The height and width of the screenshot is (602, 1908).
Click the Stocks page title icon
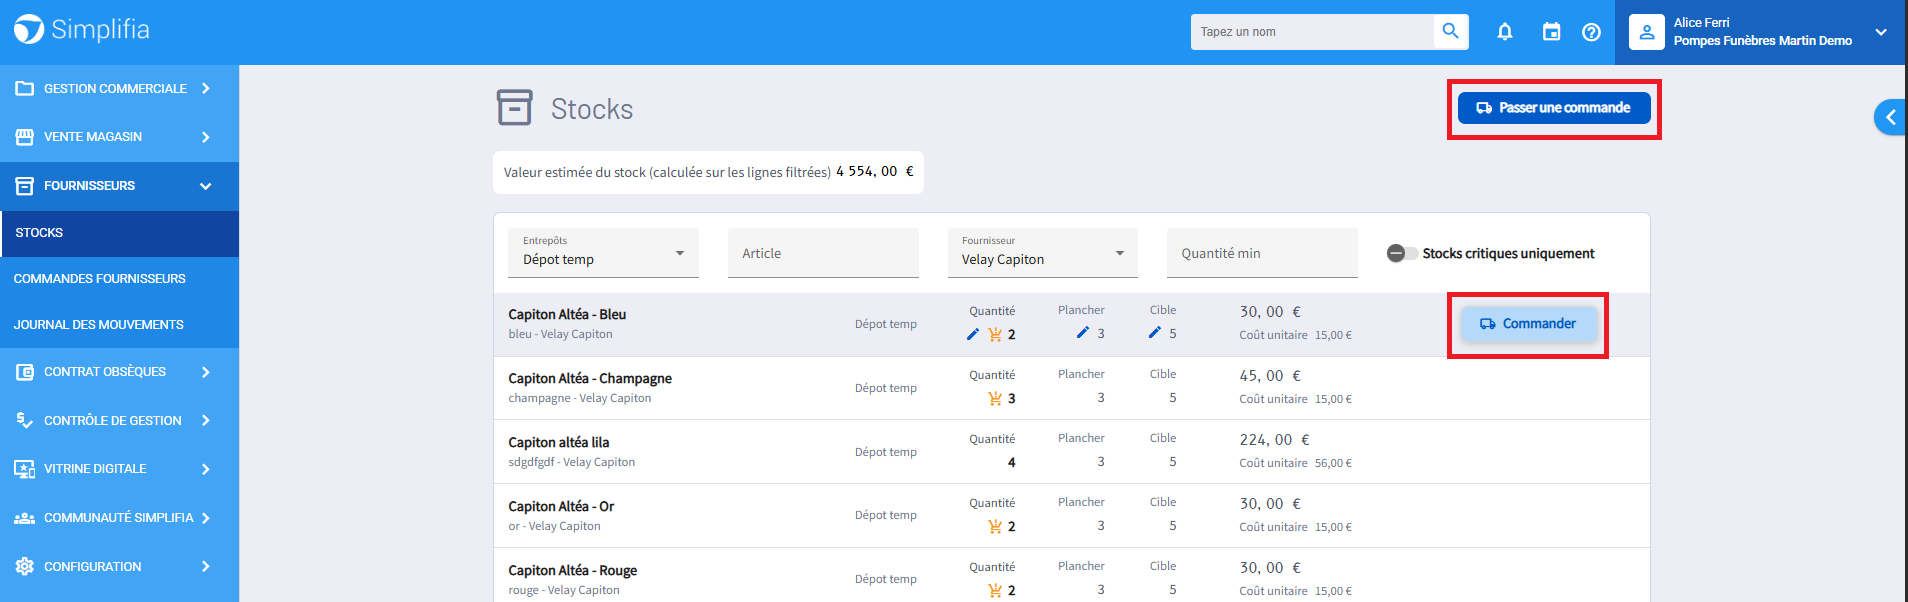click(x=515, y=107)
